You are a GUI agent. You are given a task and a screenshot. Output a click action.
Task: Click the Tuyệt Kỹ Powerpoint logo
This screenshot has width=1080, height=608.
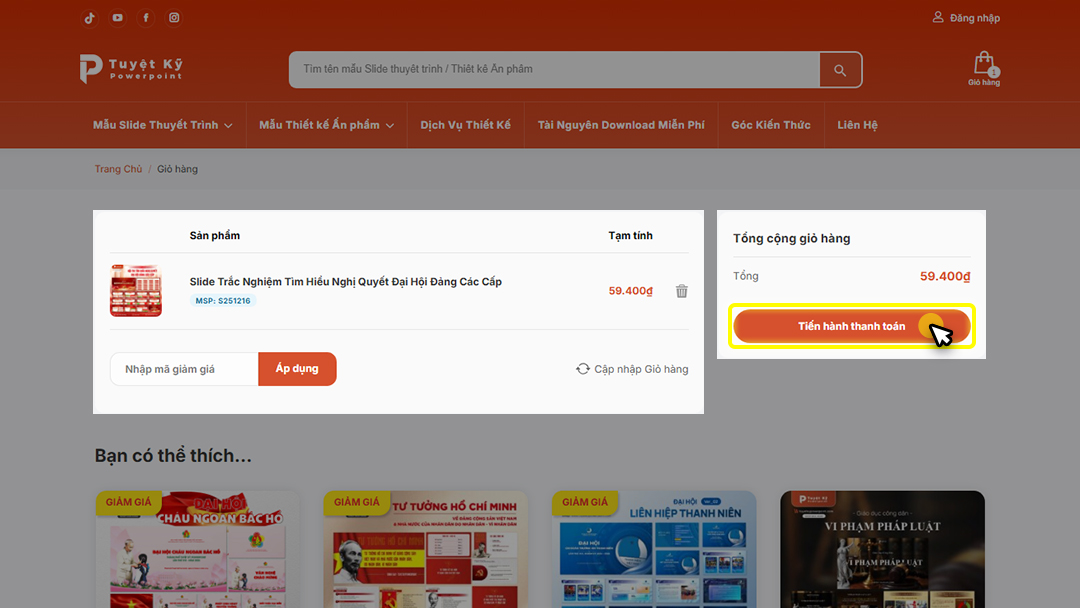(129, 69)
